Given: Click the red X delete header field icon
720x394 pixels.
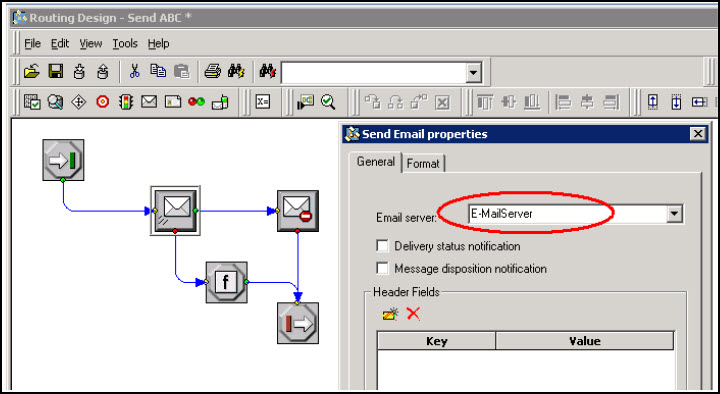Looking at the screenshot, I should coord(413,314).
